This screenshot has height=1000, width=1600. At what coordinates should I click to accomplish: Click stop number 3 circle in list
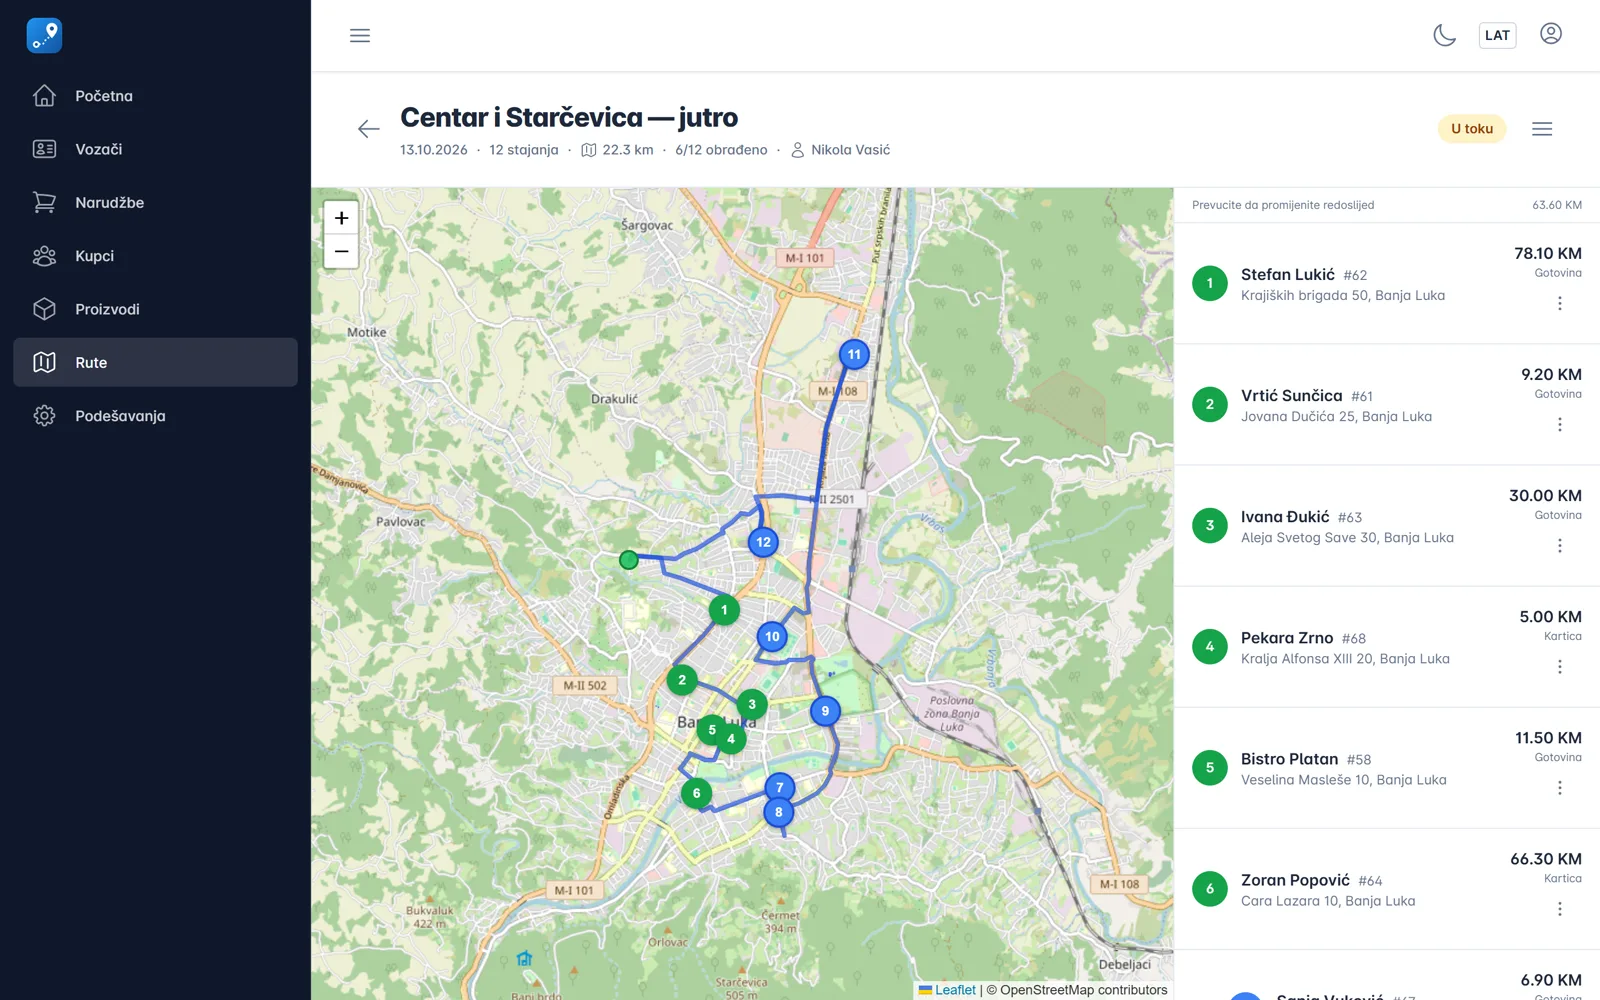click(x=1209, y=525)
